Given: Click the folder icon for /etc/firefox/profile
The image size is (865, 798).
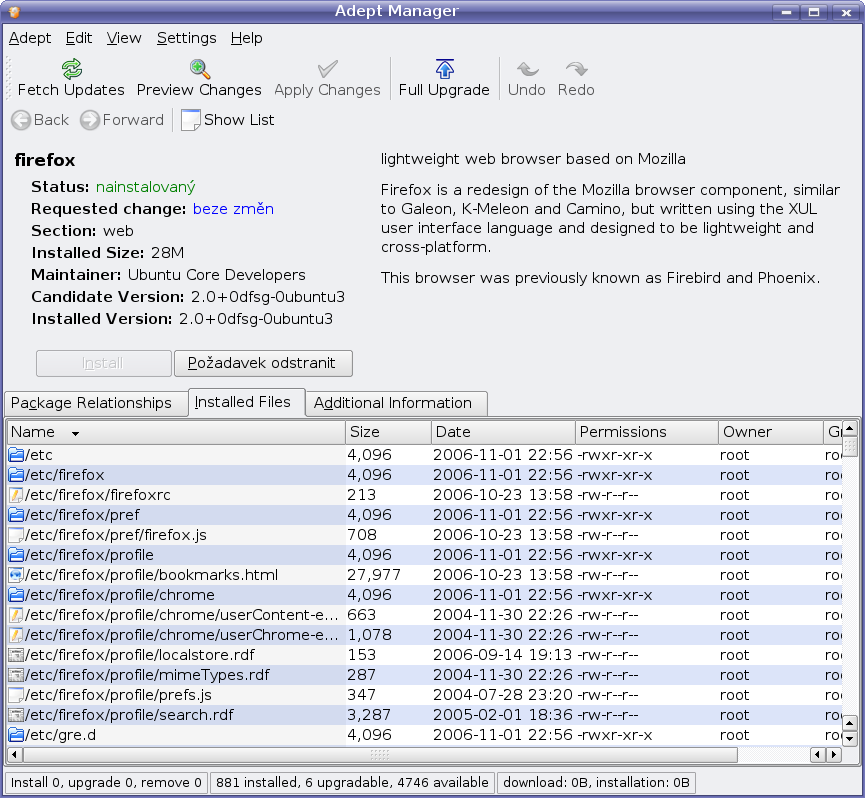Looking at the screenshot, I should pyautogui.click(x=16, y=555).
